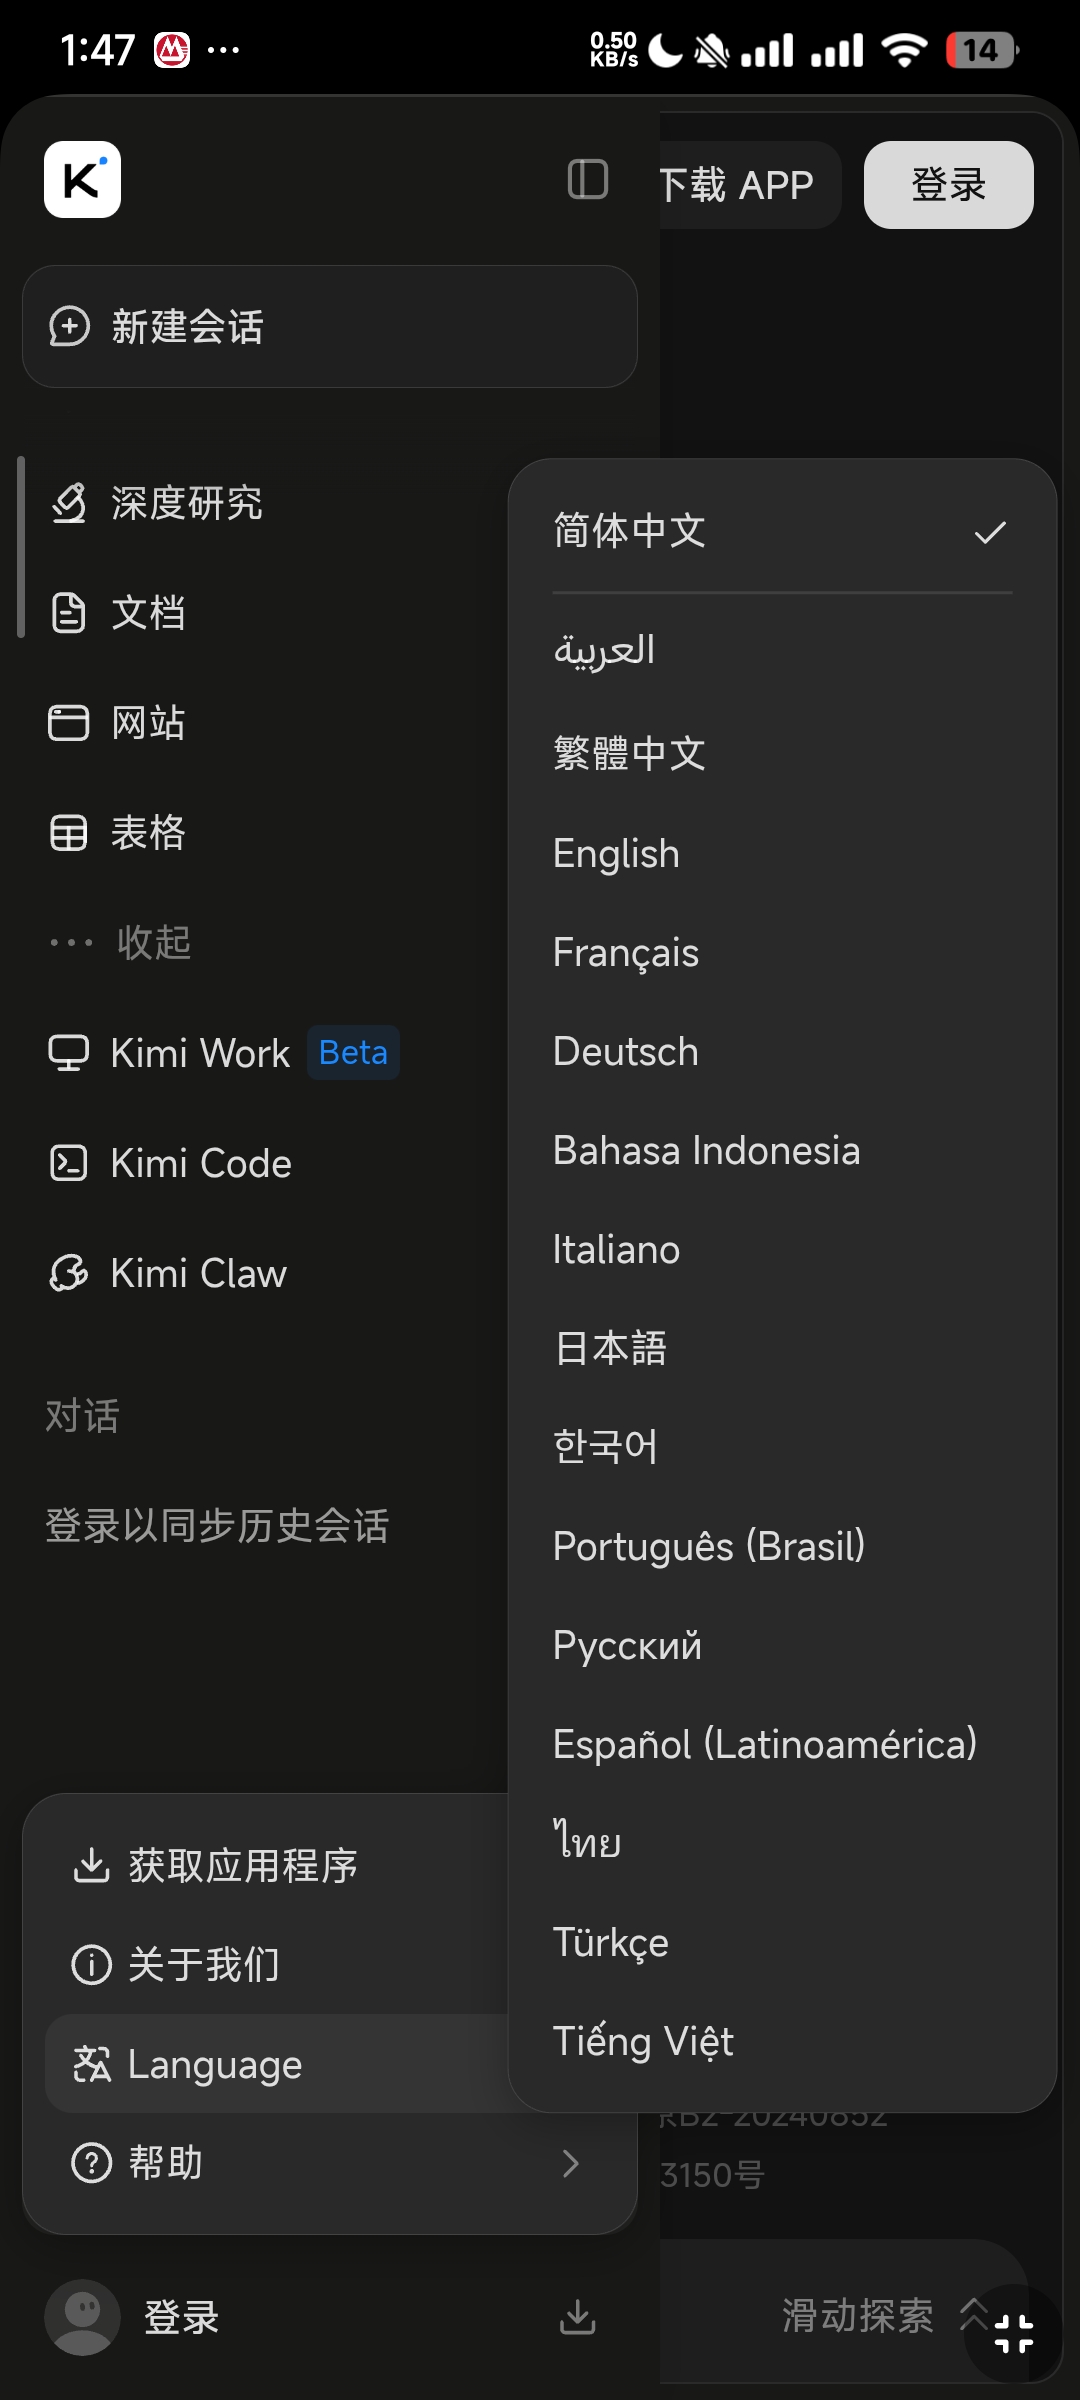The image size is (1080, 2400).
Task: Tap 登录以同步历史会话 text
Action: pos(217,1526)
